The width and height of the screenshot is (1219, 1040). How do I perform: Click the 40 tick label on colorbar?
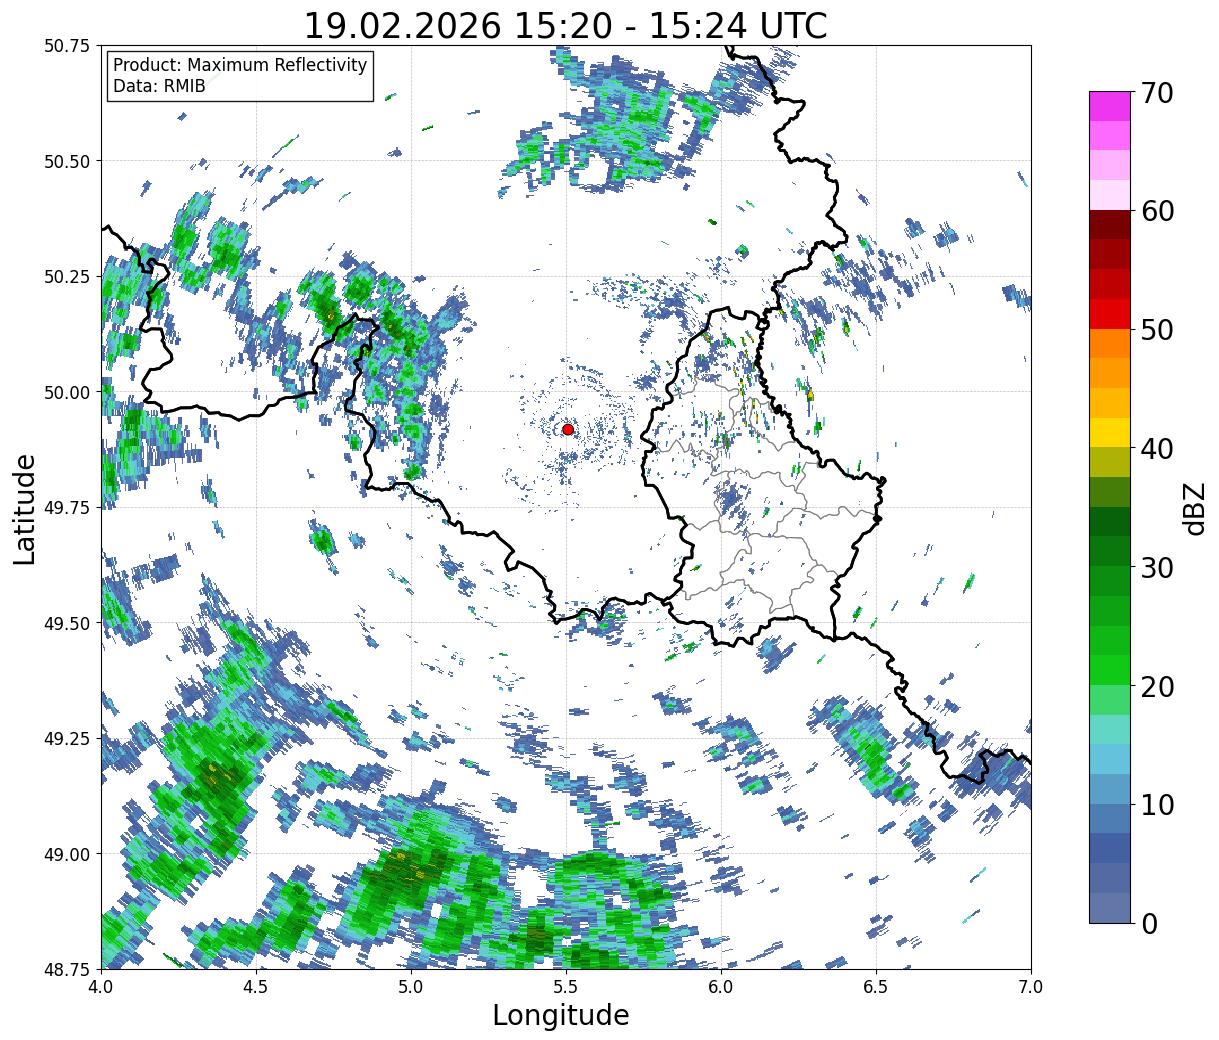pyautogui.click(x=1156, y=448)
